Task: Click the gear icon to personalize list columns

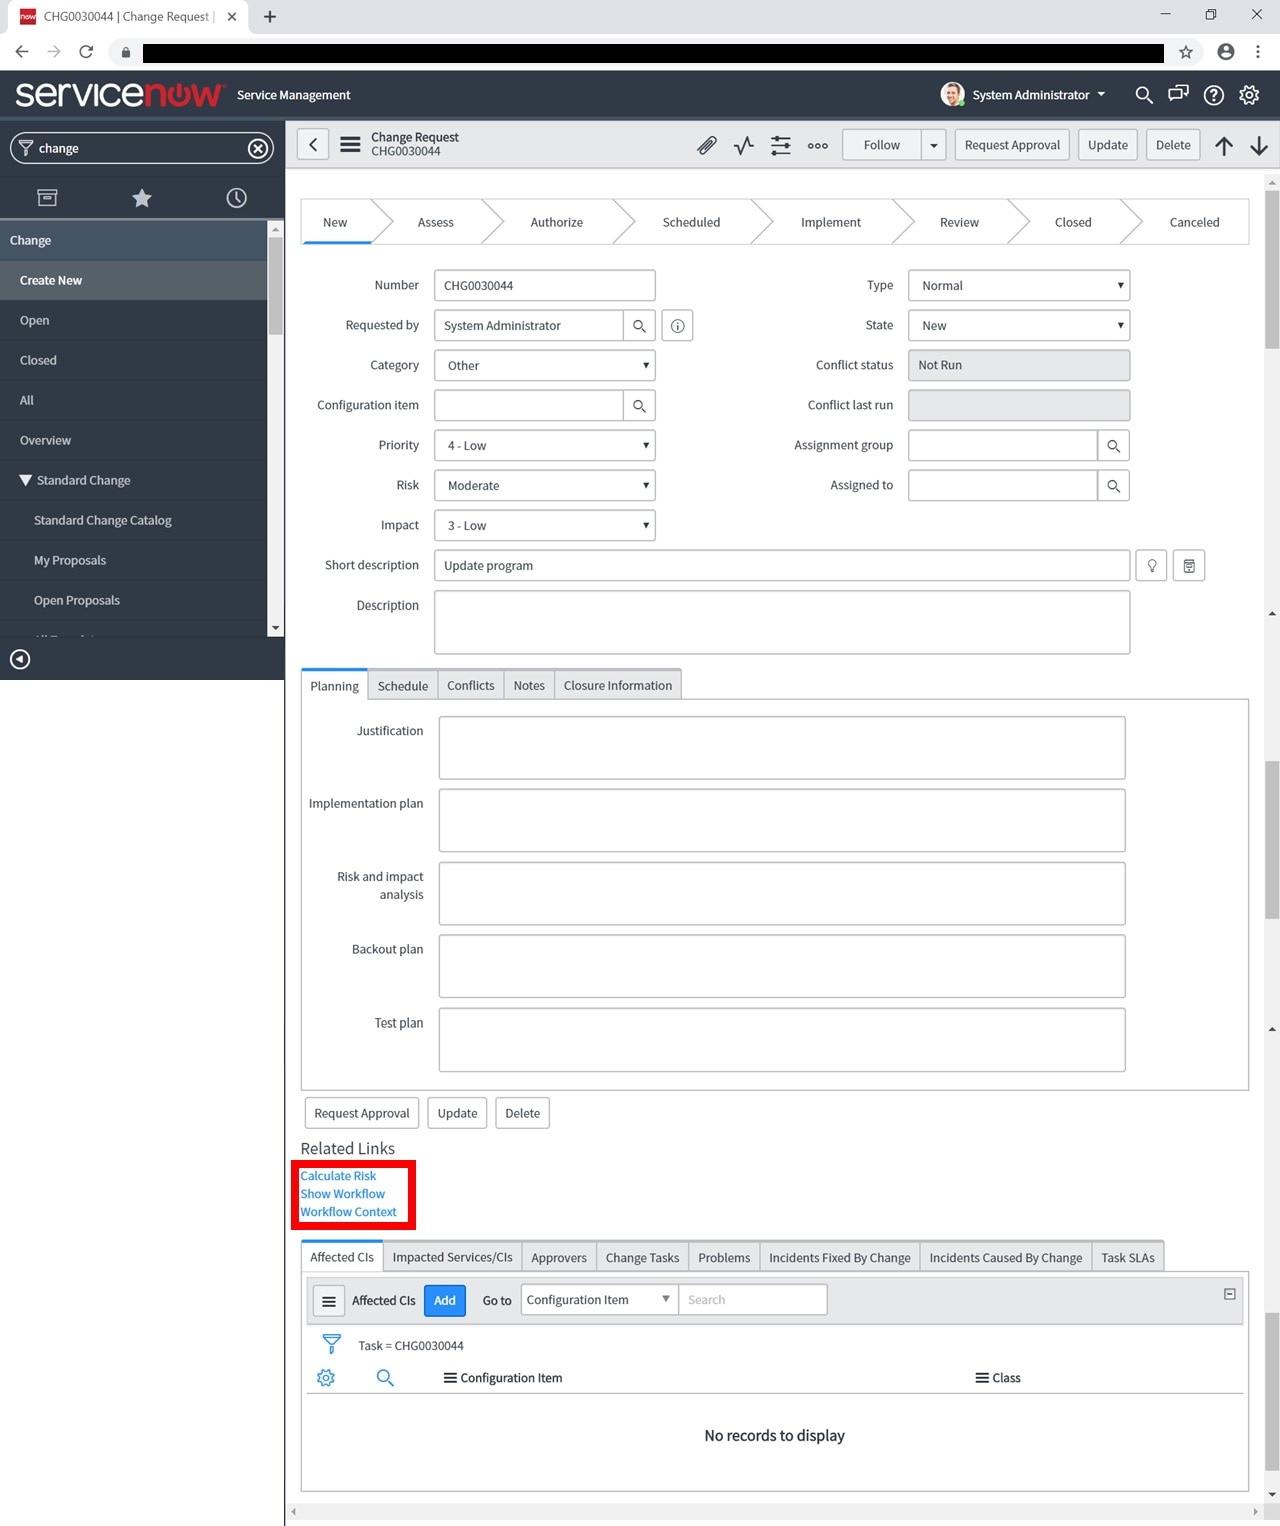Action: (x=325, y=1377)
